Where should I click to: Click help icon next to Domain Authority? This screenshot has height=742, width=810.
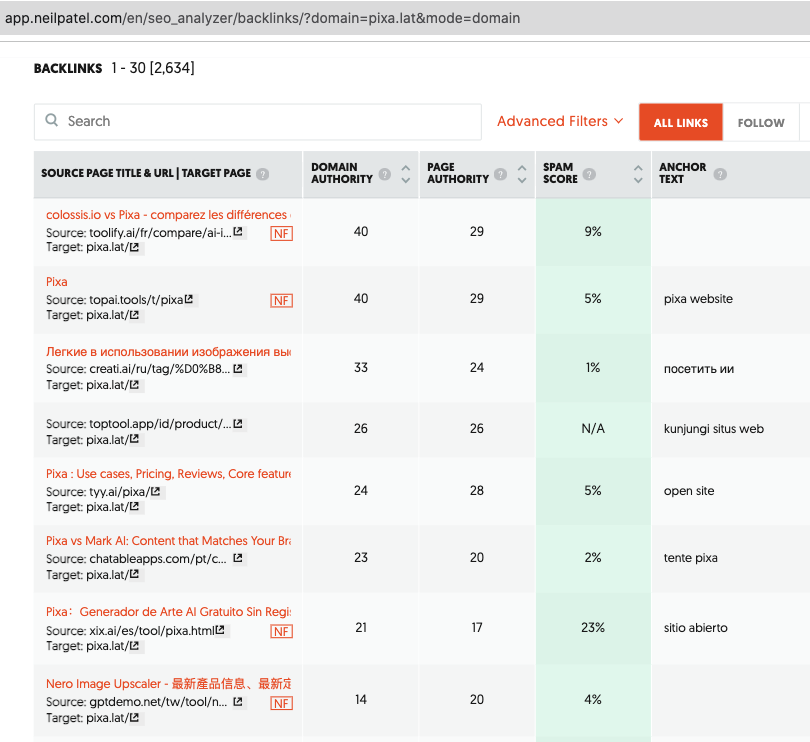(382, 179)
